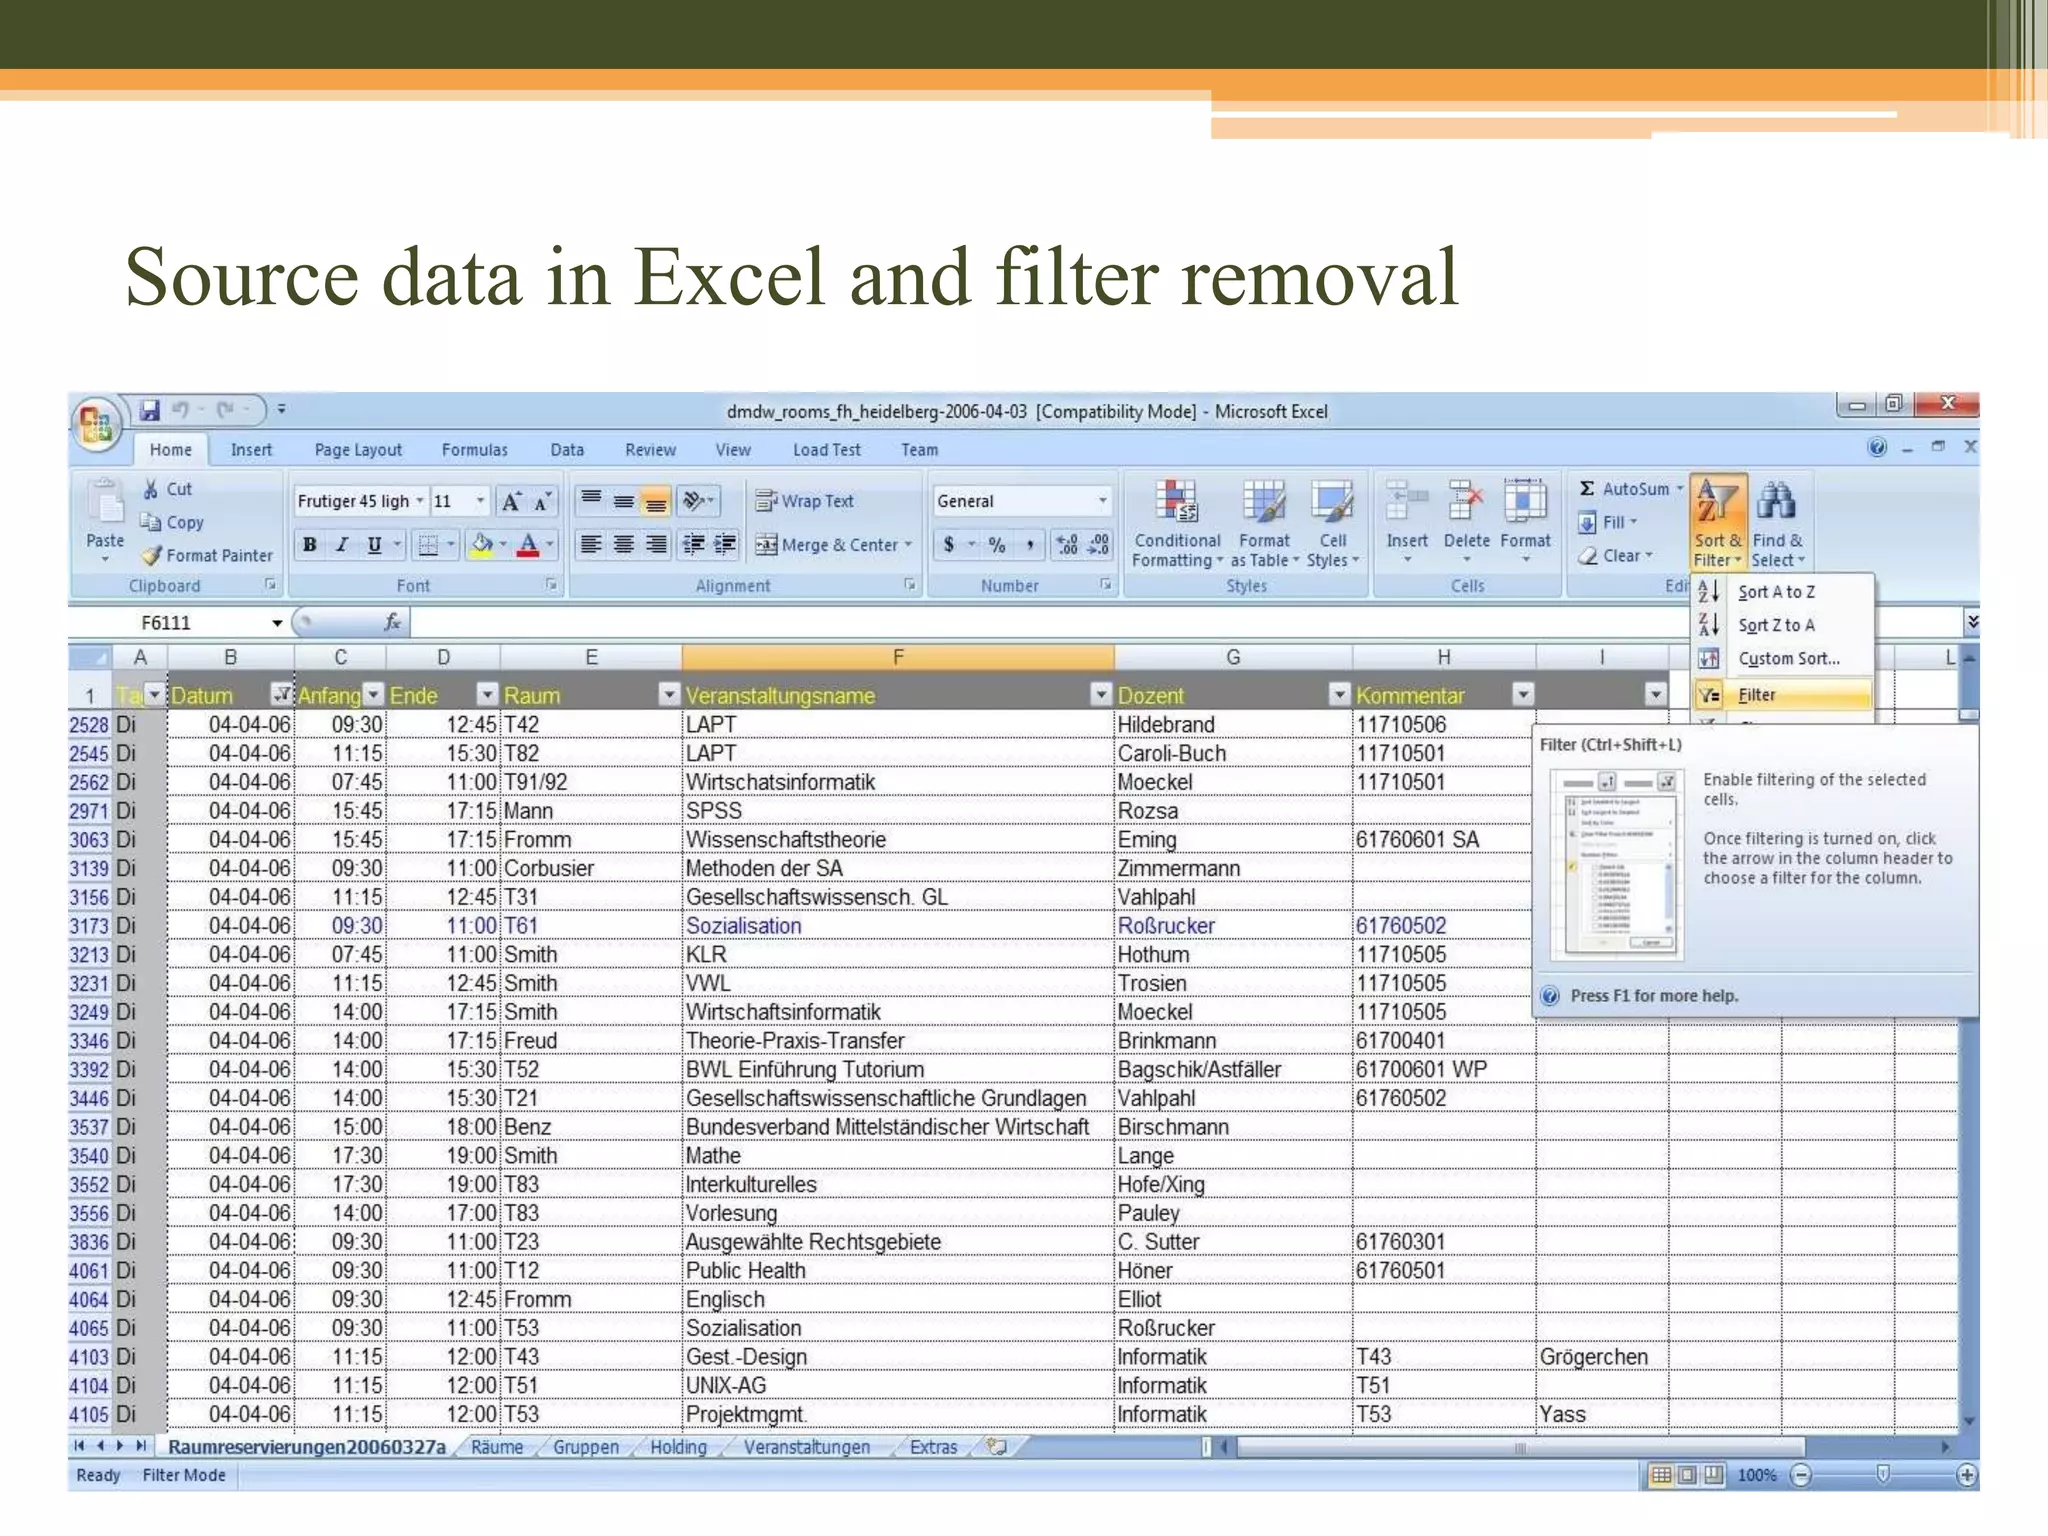Image resolution: width=2048 pixels, height=1536 pixels.
Task: Switch to the Räume sheet tab
Action: coord(497,1447)
